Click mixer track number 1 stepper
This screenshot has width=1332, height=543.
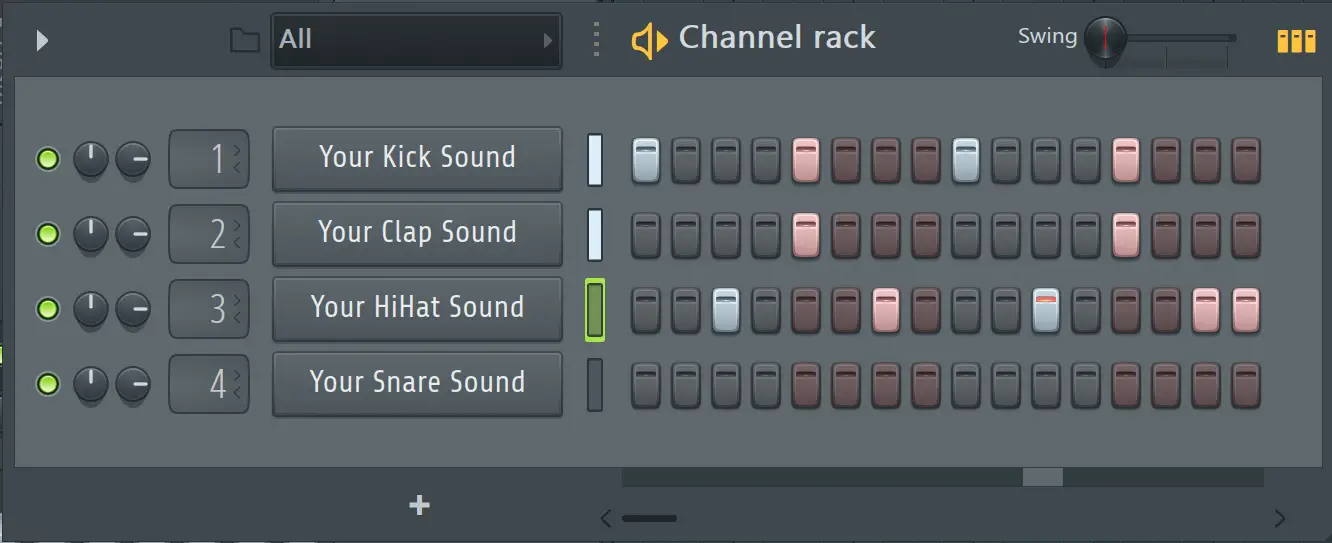point(209,159)
